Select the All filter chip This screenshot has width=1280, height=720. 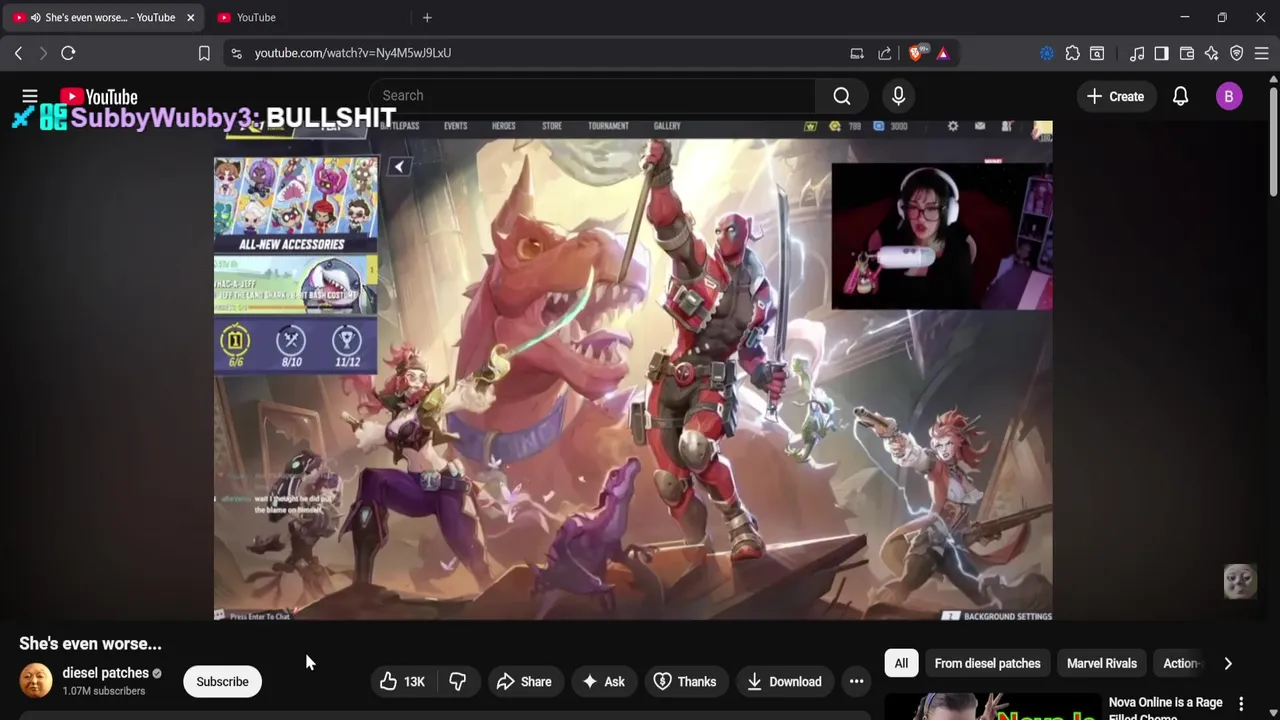click(x=901, y=663)
